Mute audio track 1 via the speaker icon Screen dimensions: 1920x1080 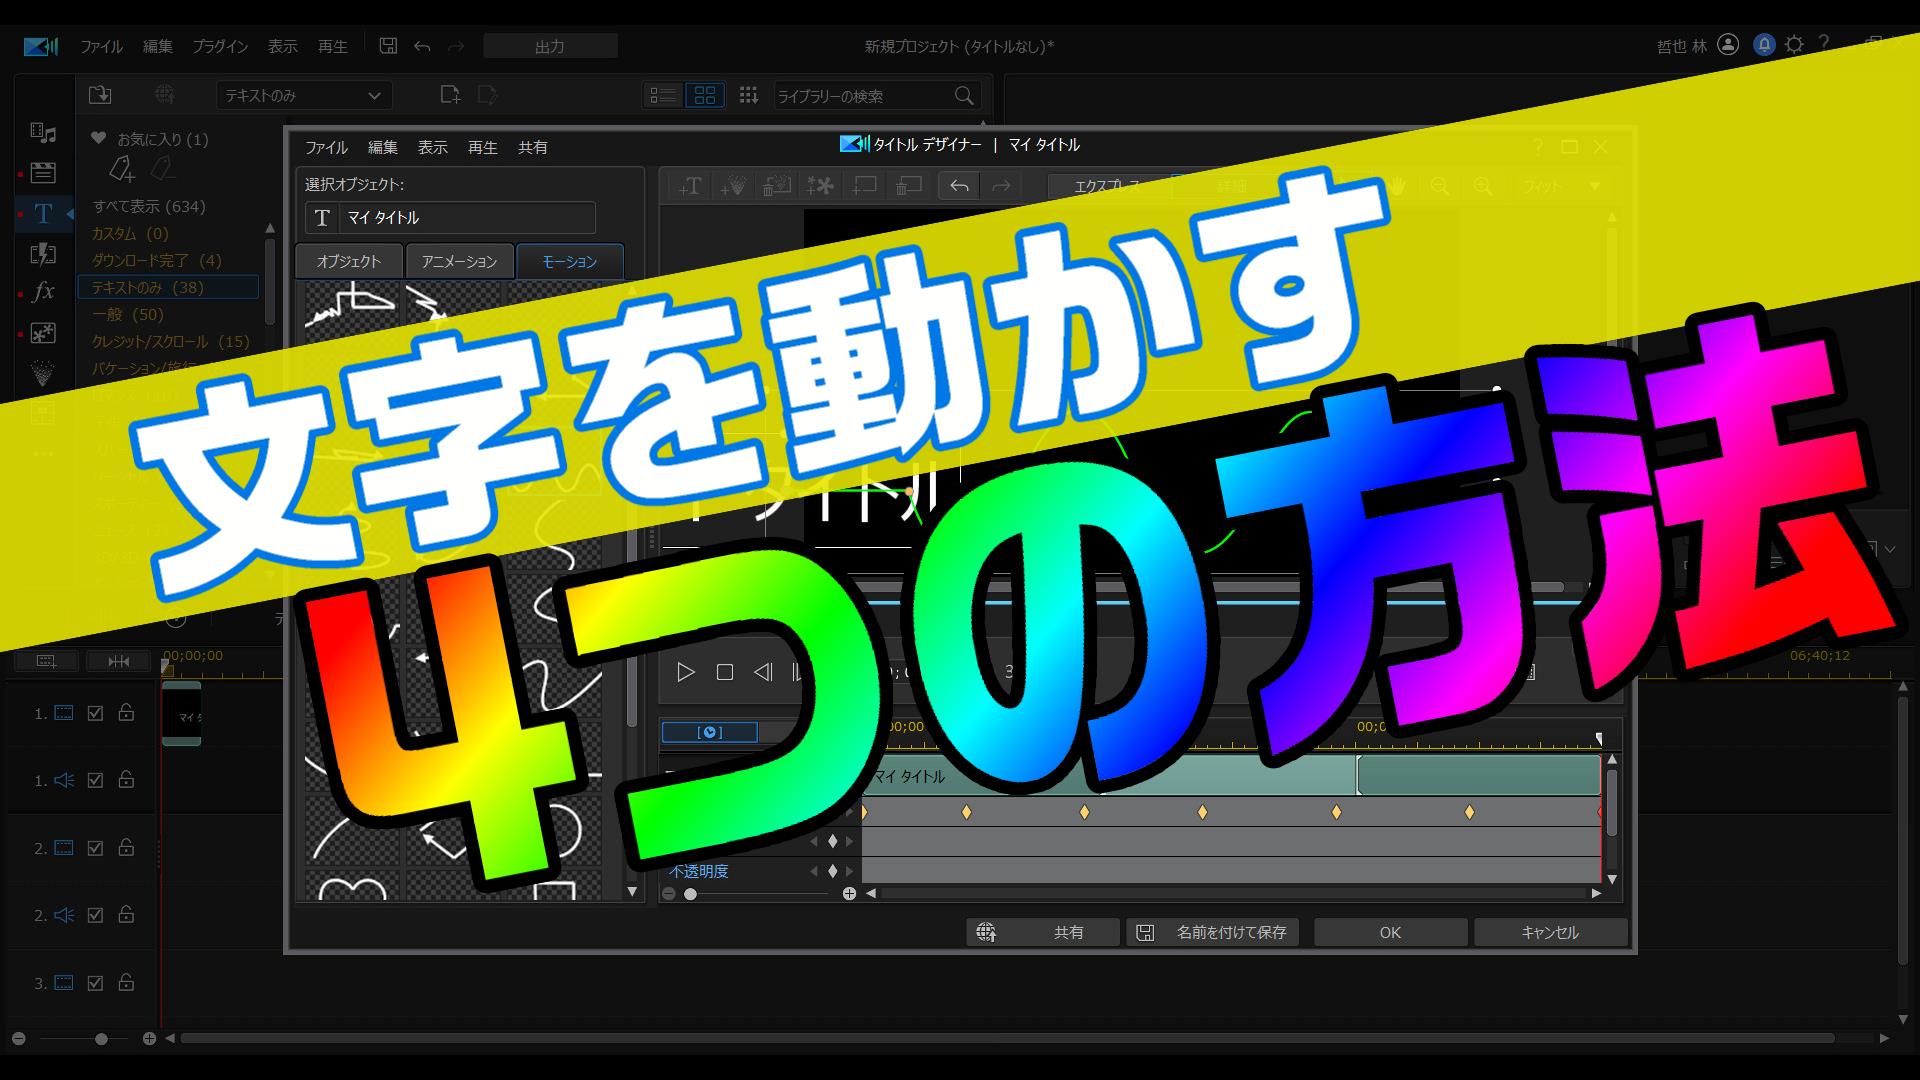[65, 779]
